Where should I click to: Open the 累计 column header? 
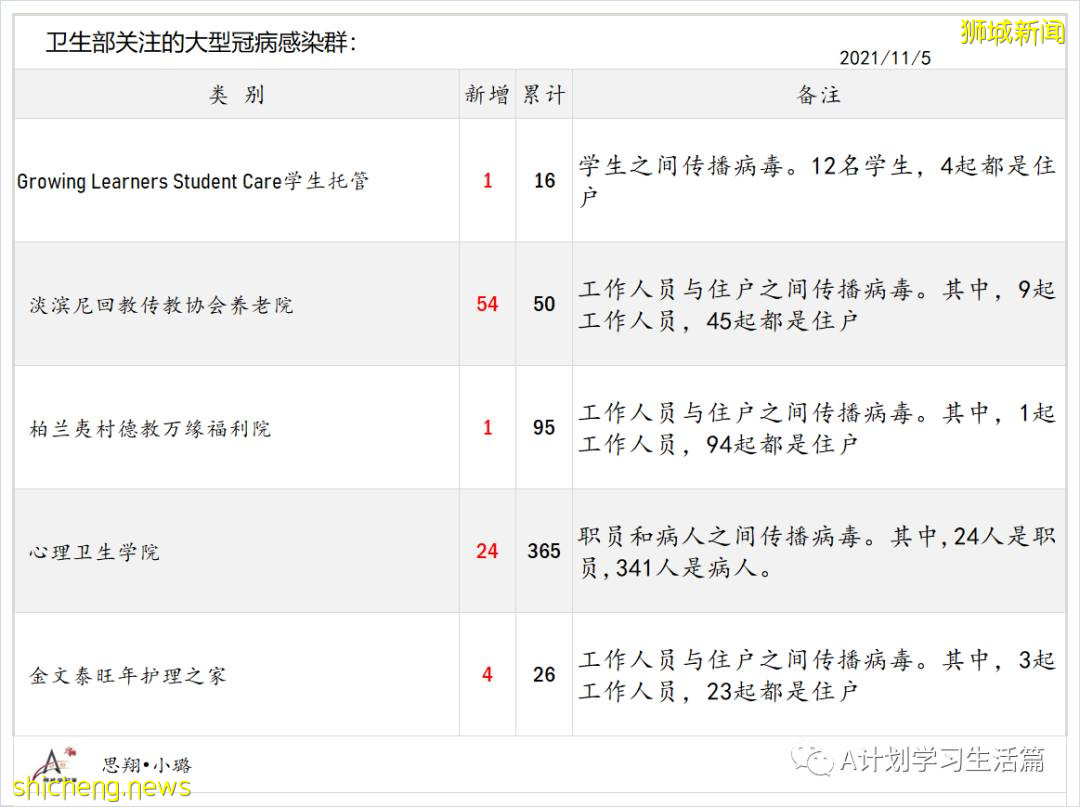pos(543,95)
